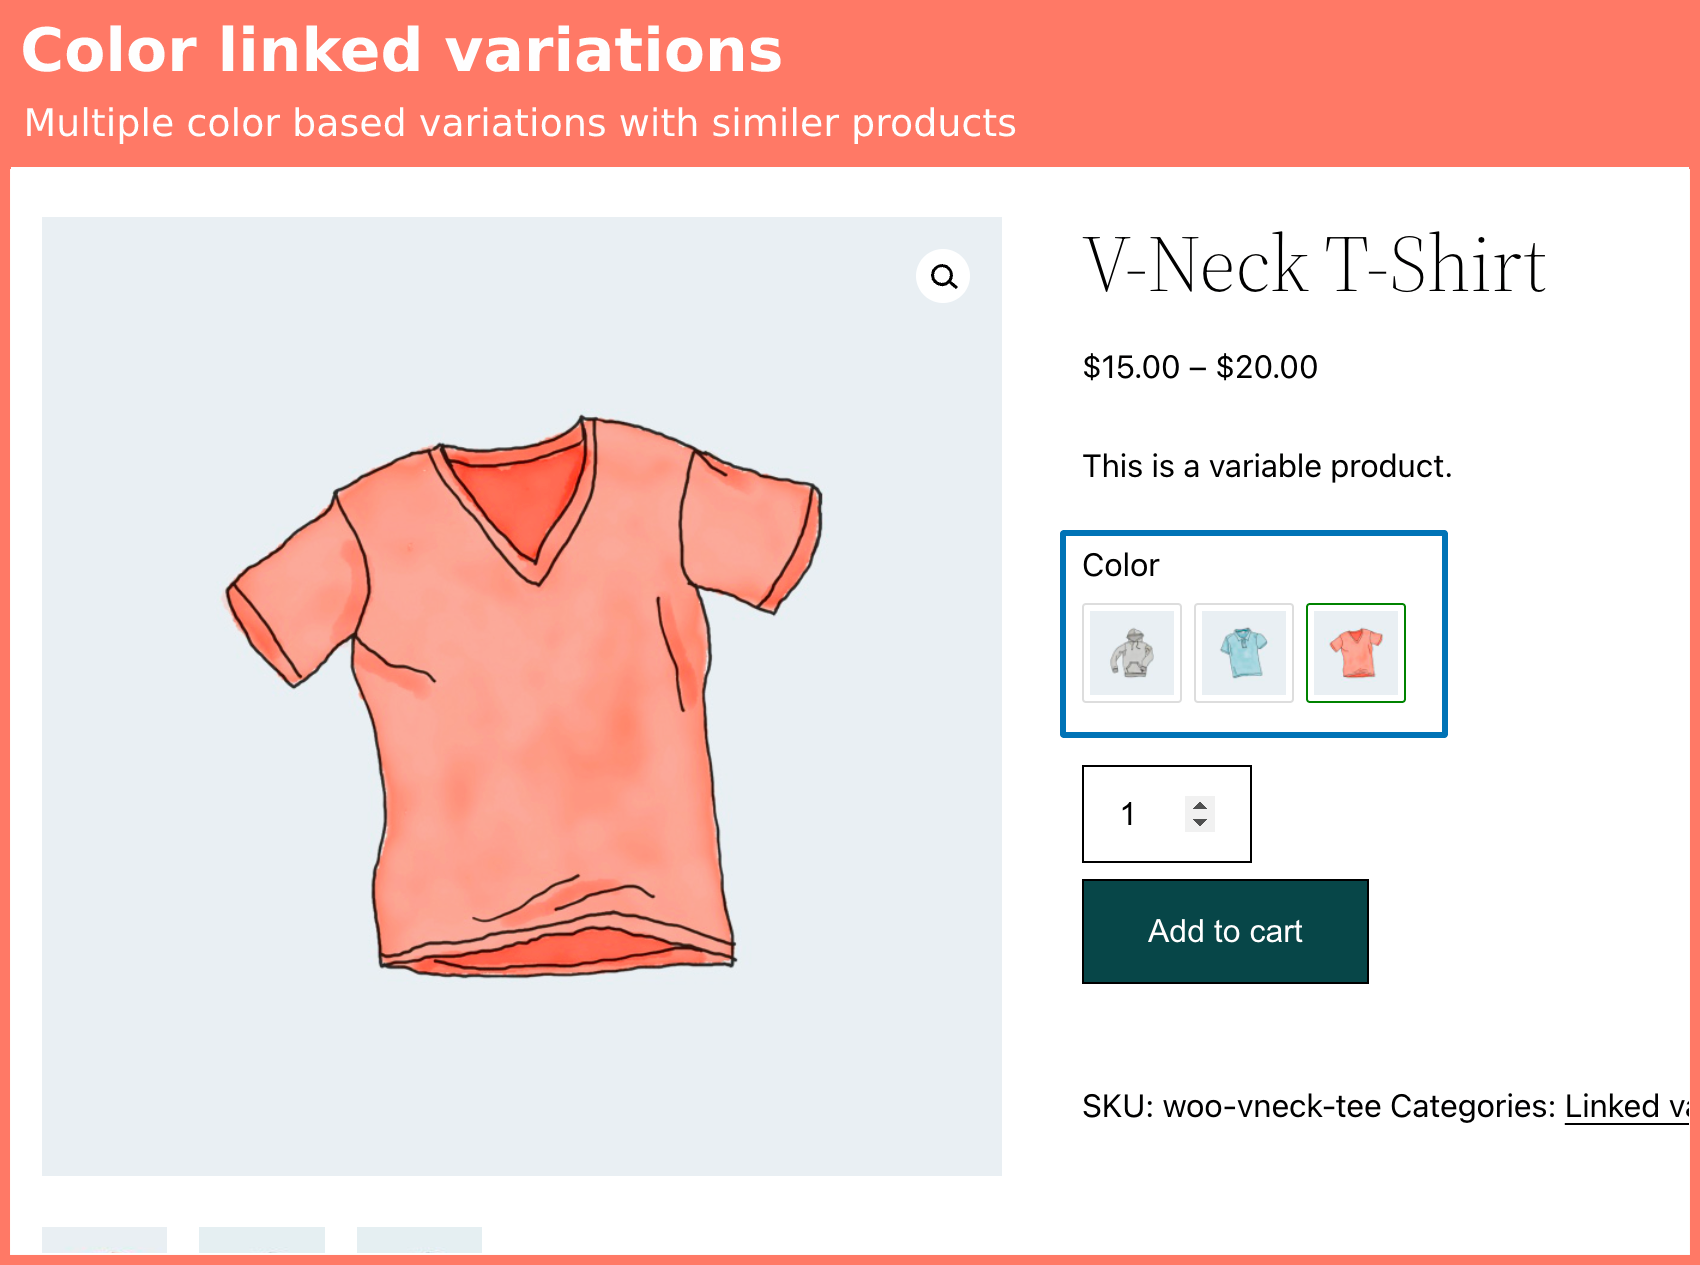Image resolution: width=1700 pixels, height=1265 pixels.
Task: Open the image zoom magnifier icon
Action: pos(943,276)
